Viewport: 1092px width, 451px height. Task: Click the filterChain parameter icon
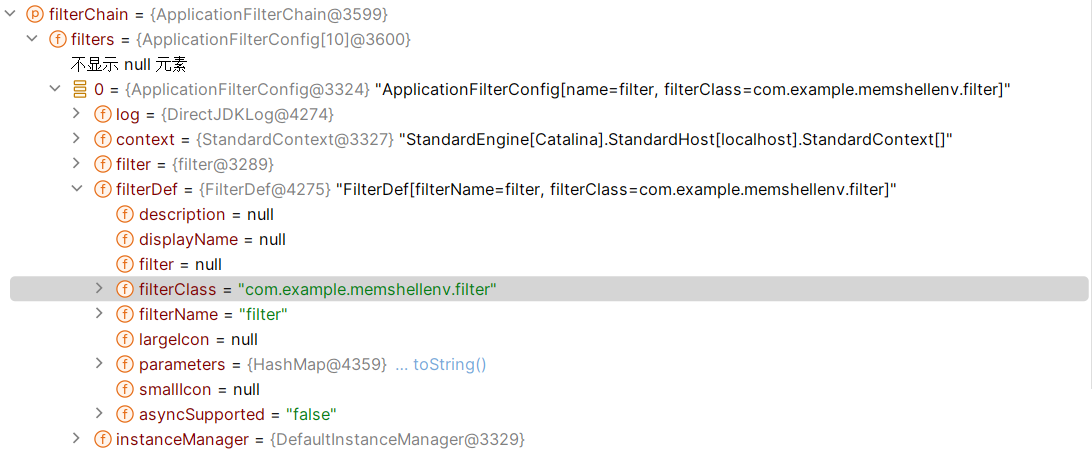34,14
